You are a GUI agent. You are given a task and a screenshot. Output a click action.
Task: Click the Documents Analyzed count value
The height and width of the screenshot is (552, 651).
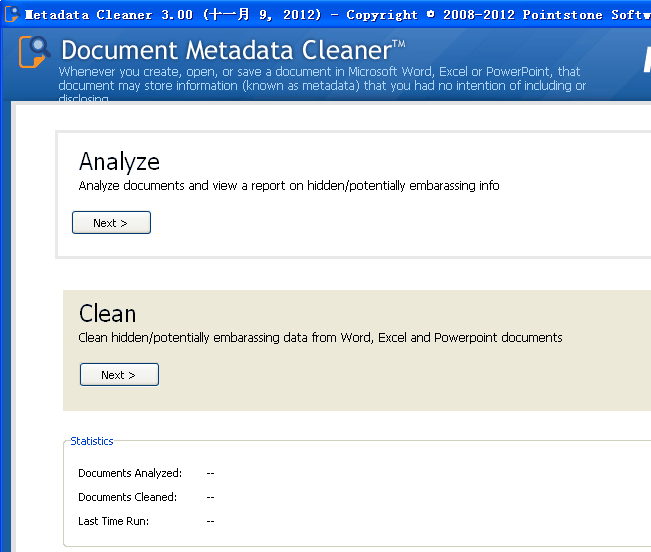(210, 473)
